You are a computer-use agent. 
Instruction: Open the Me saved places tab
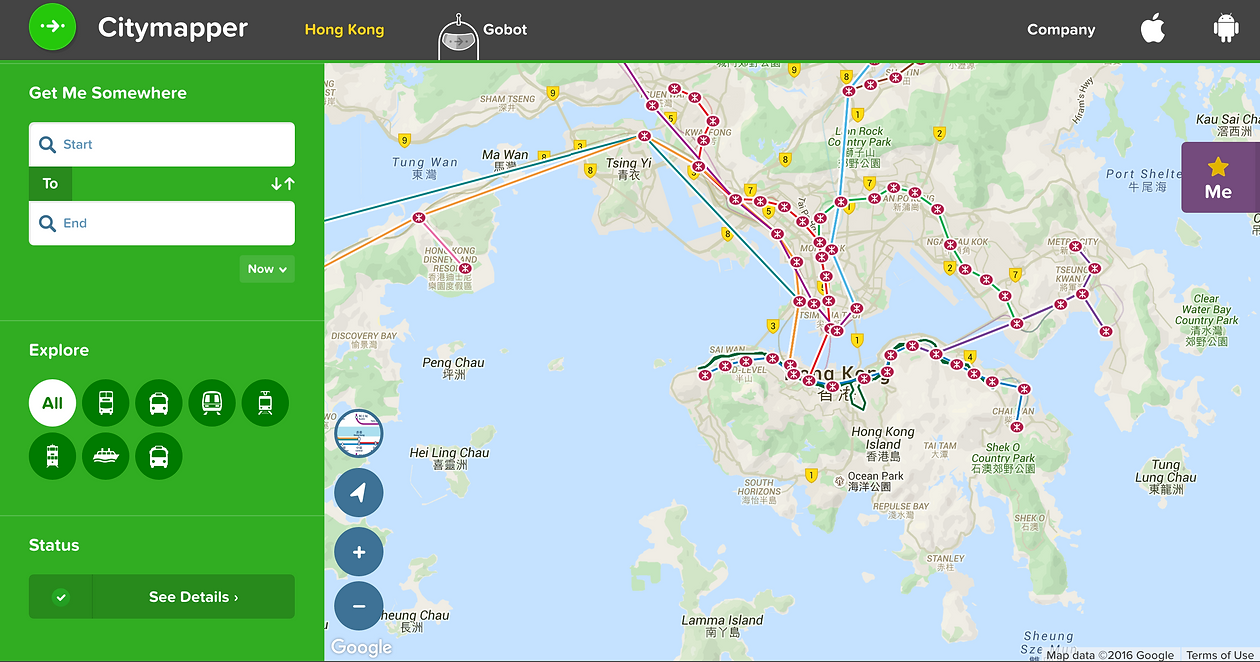tap(1220, 177)
